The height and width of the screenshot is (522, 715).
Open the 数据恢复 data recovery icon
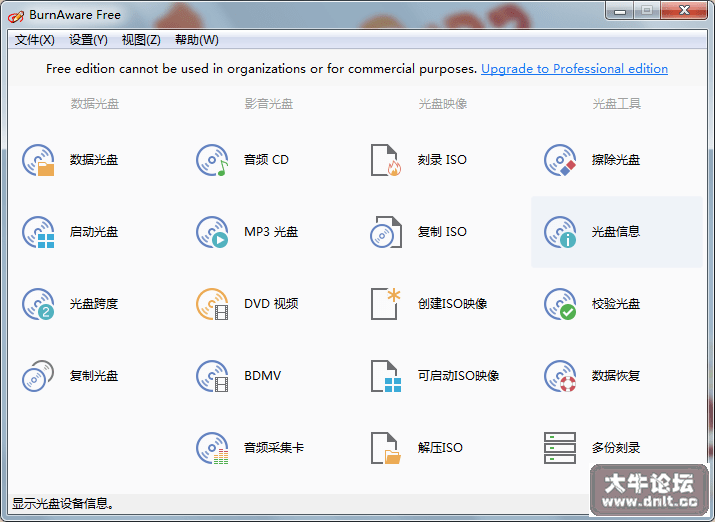[560, 376]
